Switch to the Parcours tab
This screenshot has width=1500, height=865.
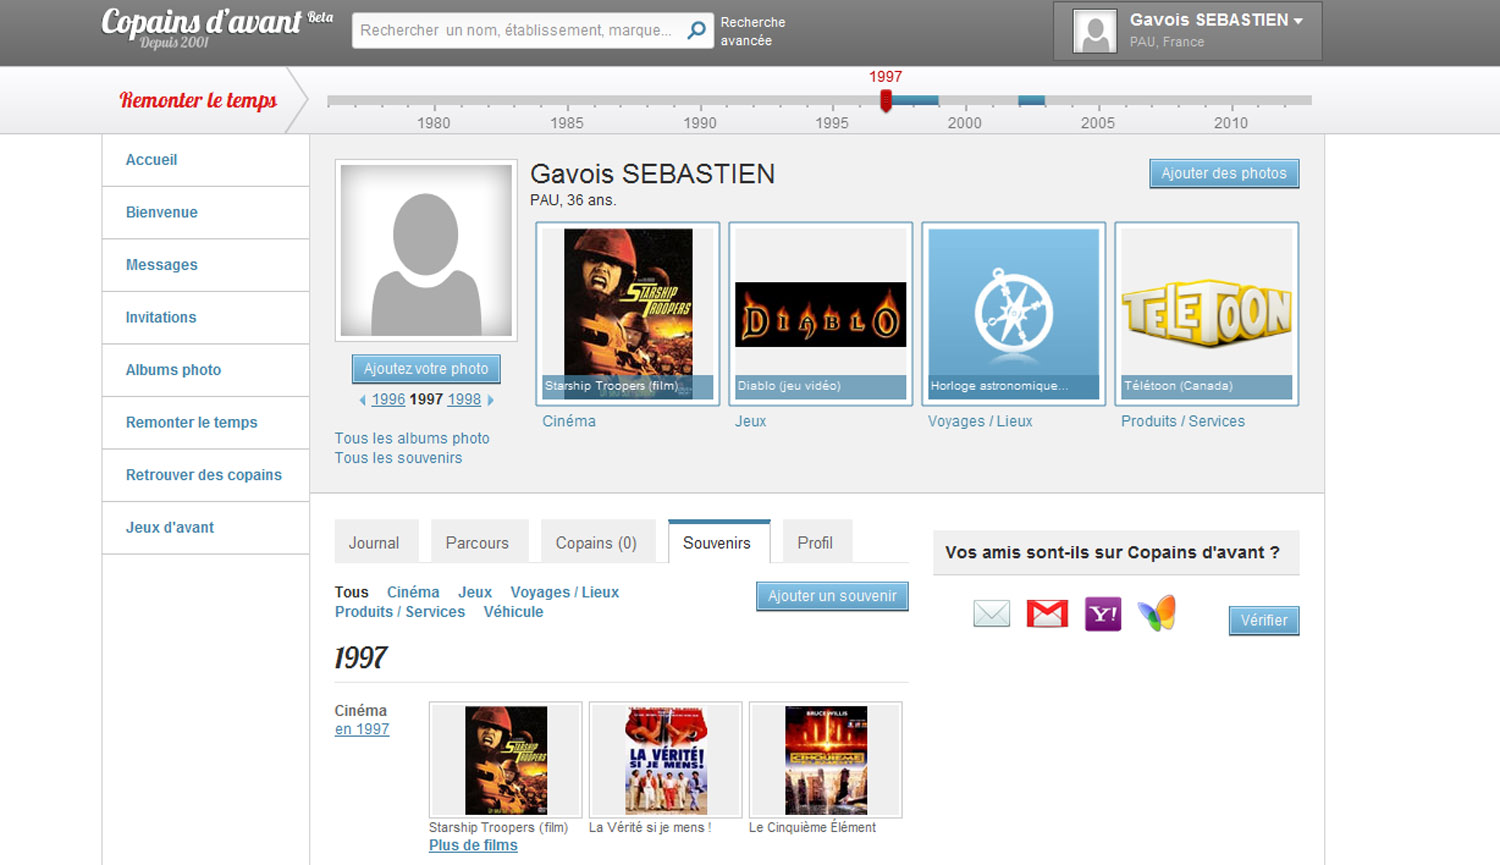pyautogui.click(x=477, y=543)
